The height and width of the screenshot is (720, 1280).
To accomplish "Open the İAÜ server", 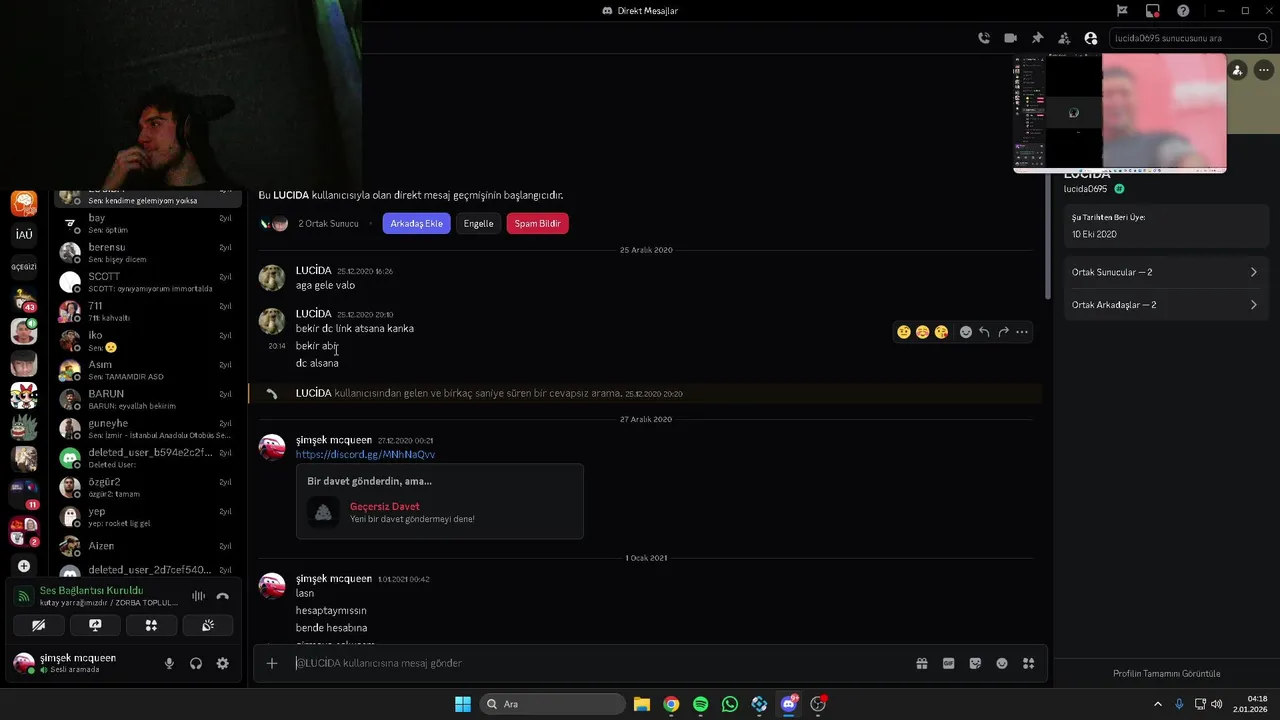I will 24,235.
